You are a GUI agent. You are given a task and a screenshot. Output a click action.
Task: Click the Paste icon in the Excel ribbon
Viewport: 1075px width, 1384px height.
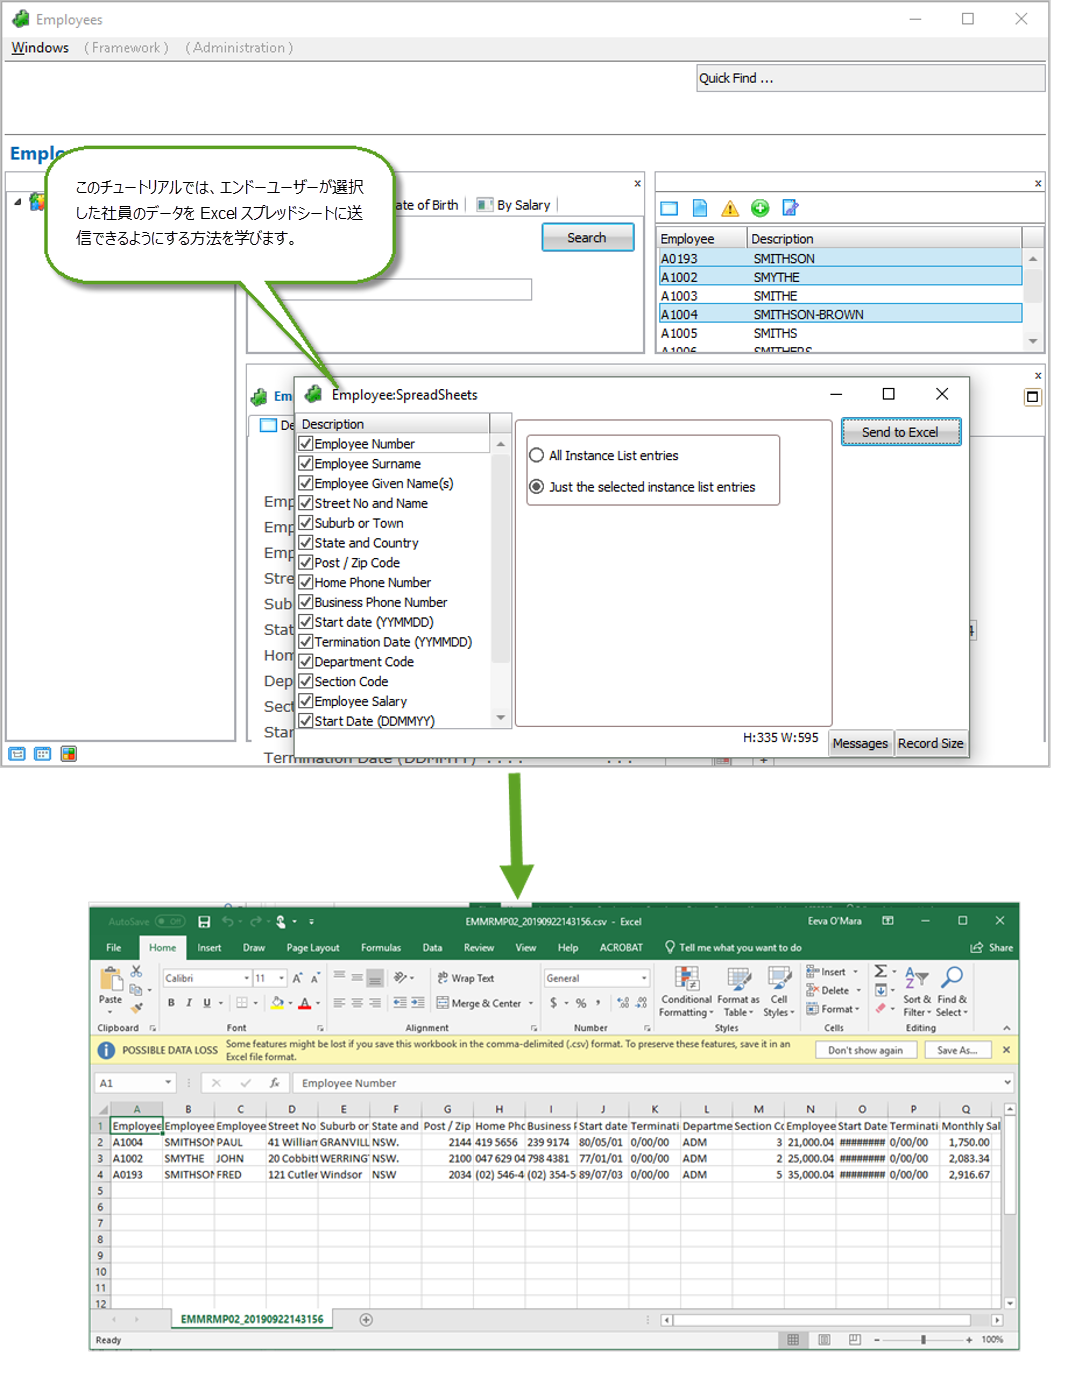[110, 978]
